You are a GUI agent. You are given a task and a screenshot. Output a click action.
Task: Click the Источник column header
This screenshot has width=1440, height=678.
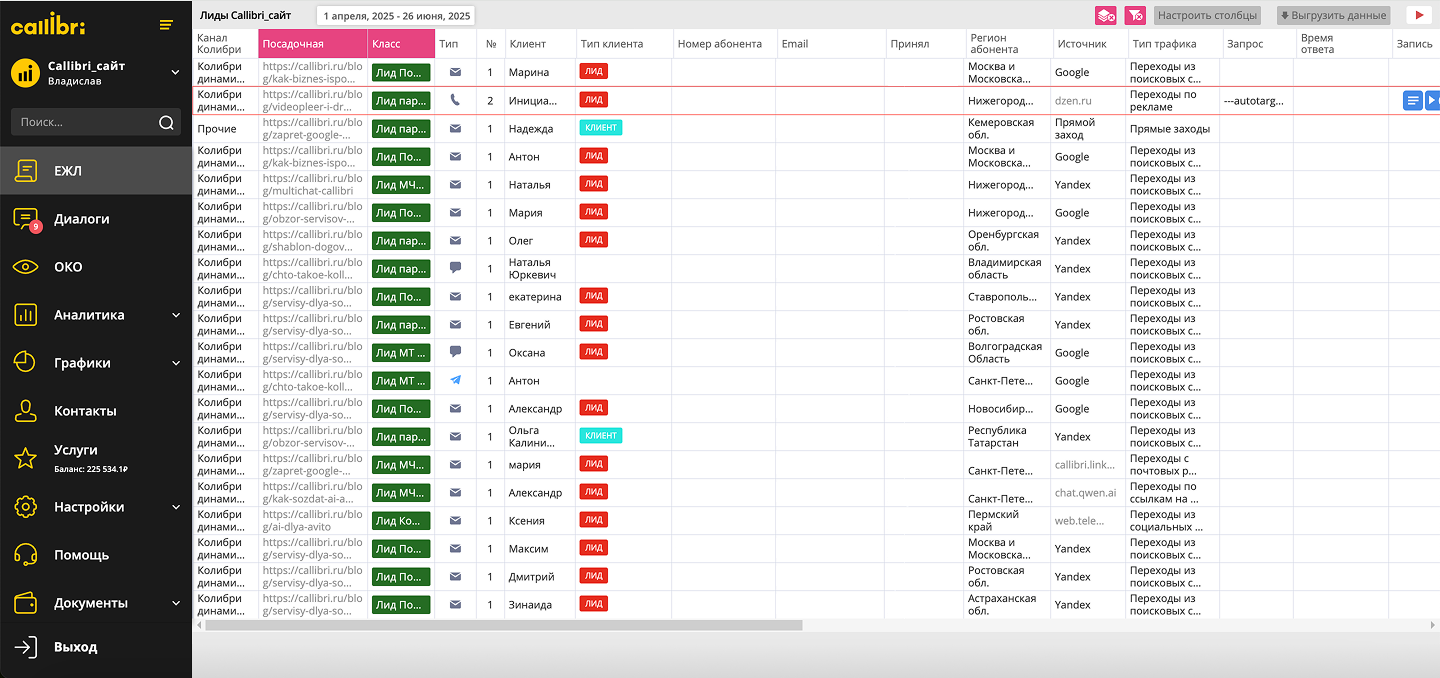1088,44
